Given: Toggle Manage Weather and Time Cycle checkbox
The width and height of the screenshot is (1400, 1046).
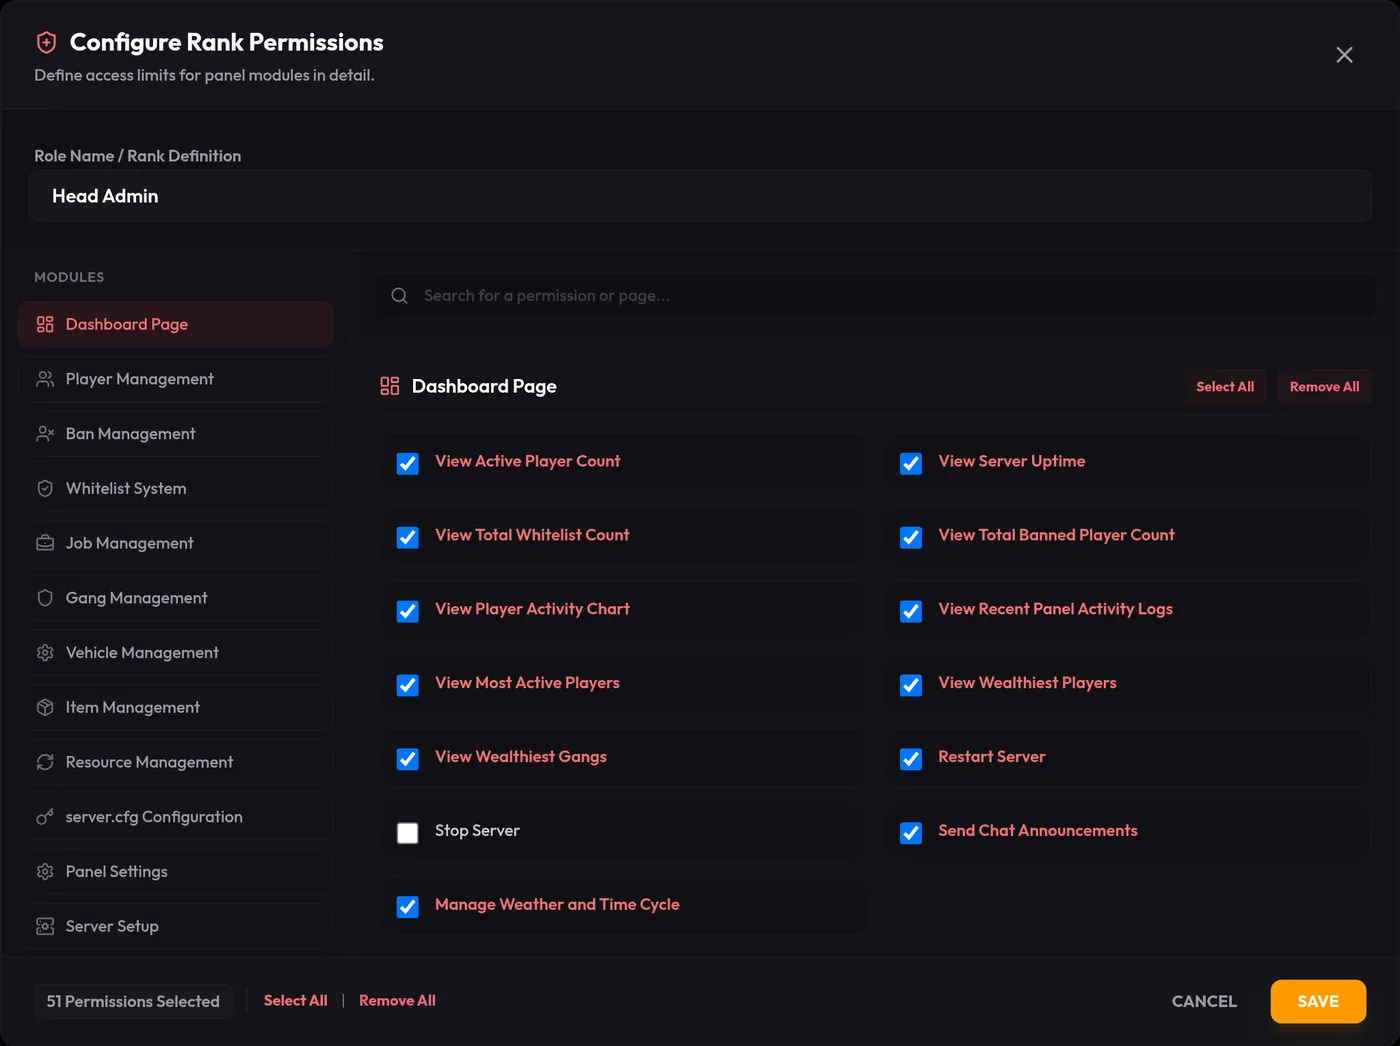Looking at the screenshot, I should pos(408,907).
